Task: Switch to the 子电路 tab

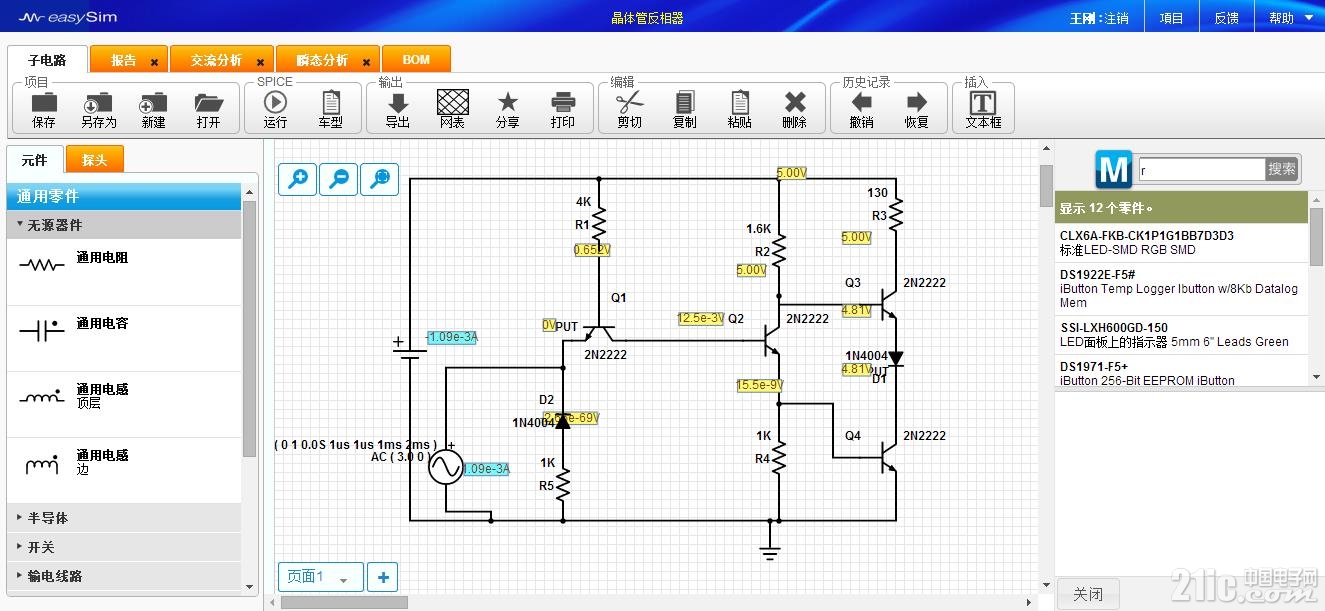Action: (47, 59)
